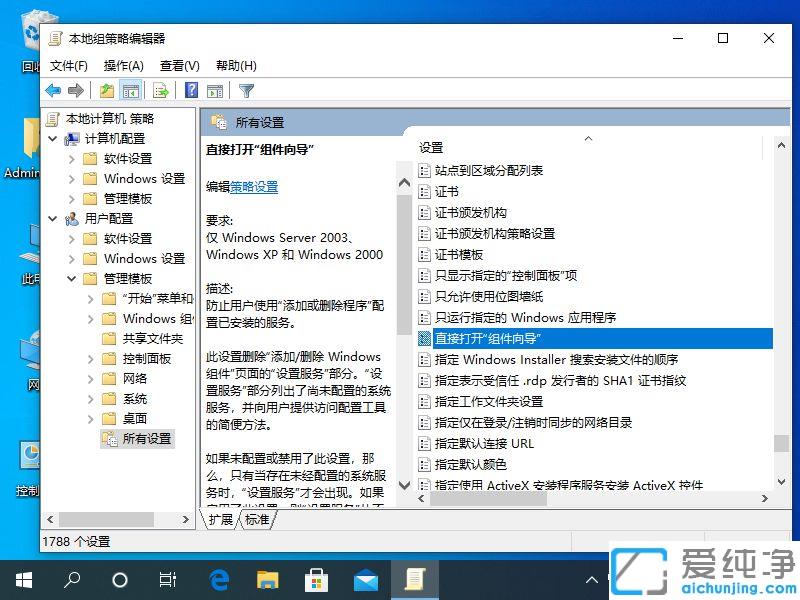Screen dimensions: 800x600
Task: Toggle the action pane icon
Action: [x=215, y=90]
